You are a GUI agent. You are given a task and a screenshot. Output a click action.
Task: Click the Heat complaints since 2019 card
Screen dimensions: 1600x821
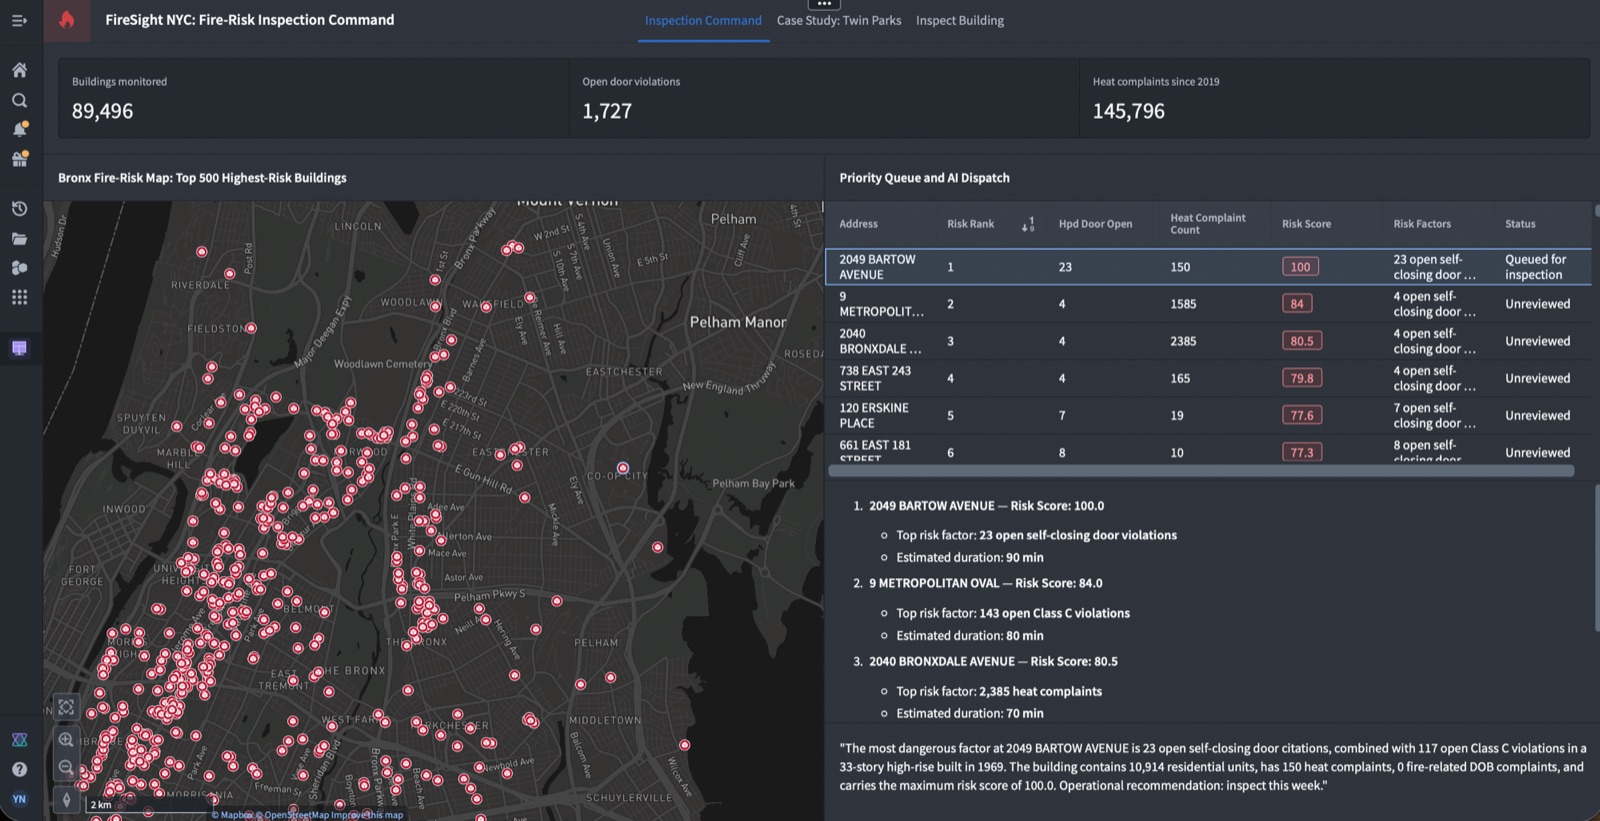click(x=1335, y=98)
